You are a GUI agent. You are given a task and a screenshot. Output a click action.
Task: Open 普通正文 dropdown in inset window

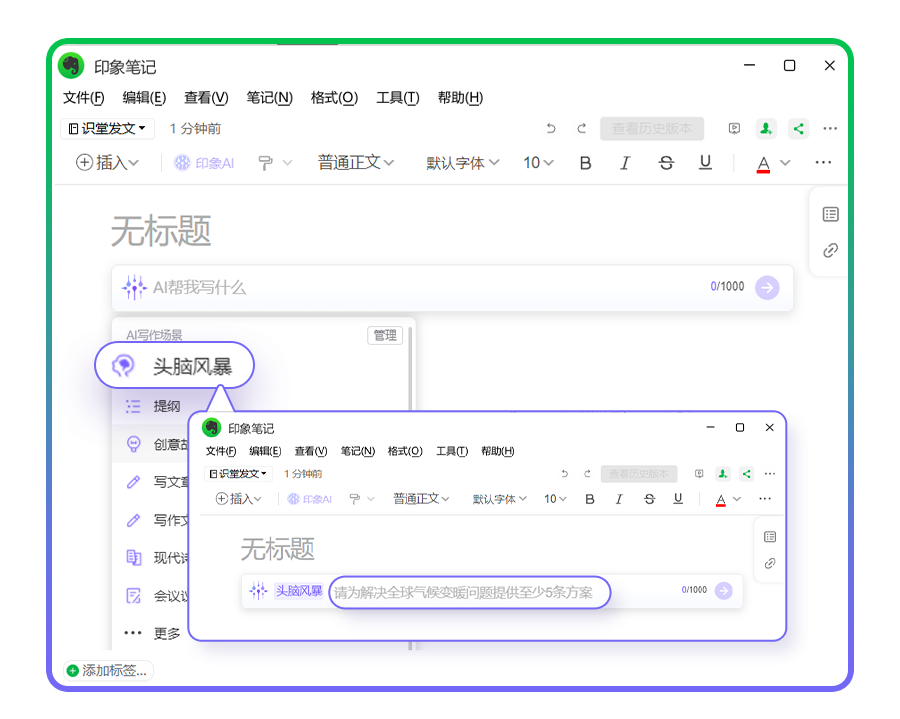[421, 499]
